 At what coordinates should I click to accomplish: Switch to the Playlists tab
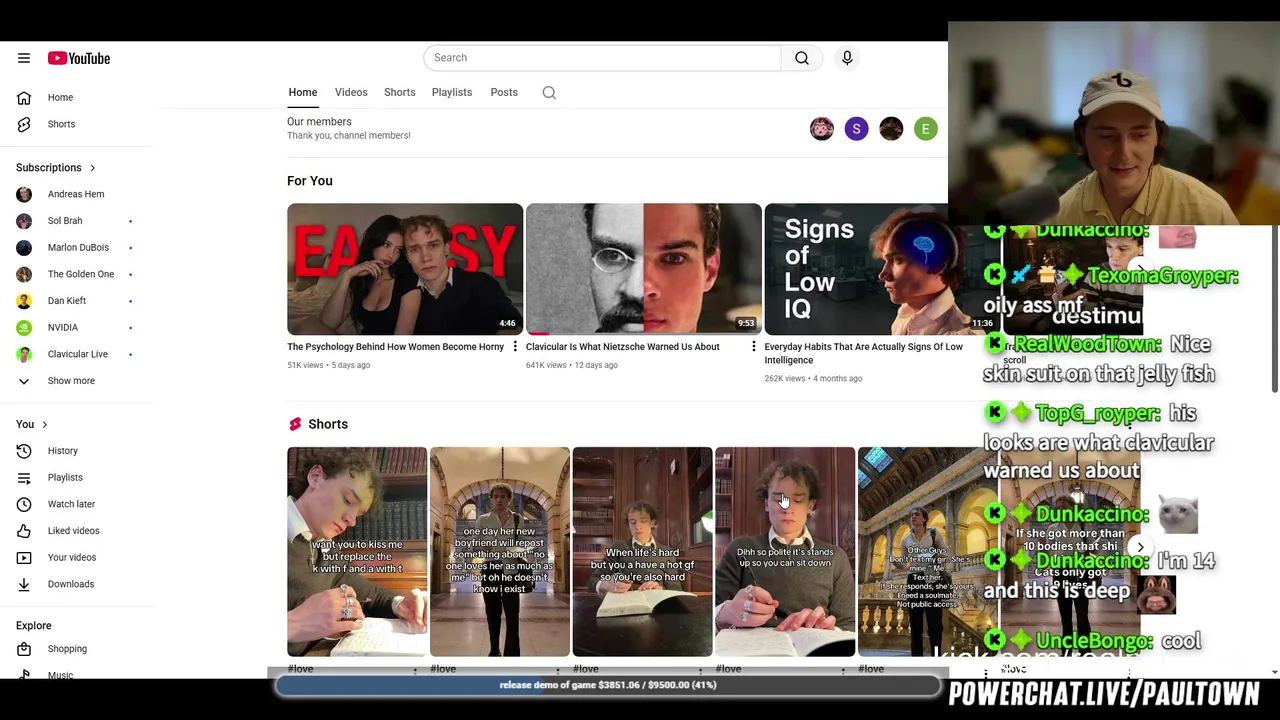click(x=452, y=92)
